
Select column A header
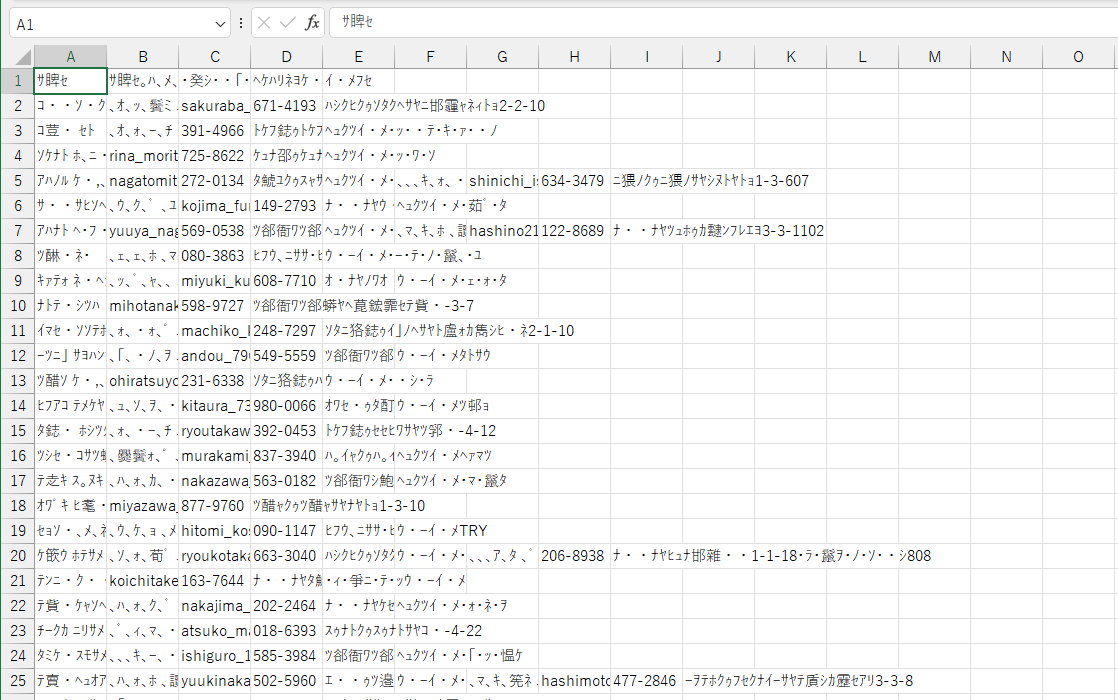click(x=70, y=57)
